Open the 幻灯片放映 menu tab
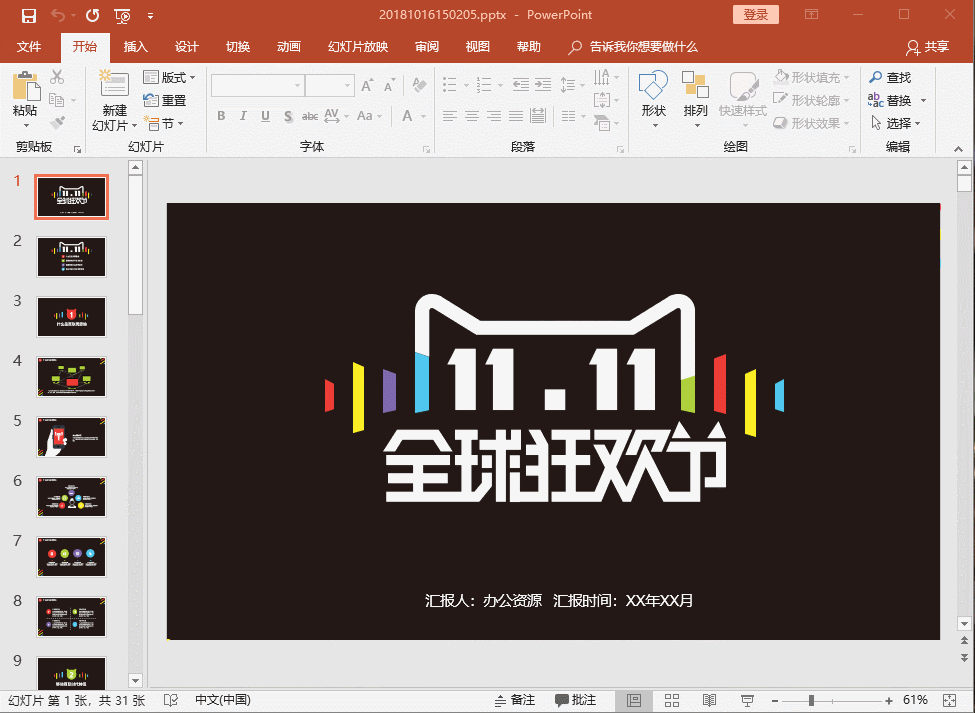The height and width of the screenshot is (713, 975). [x=357, y=46]
